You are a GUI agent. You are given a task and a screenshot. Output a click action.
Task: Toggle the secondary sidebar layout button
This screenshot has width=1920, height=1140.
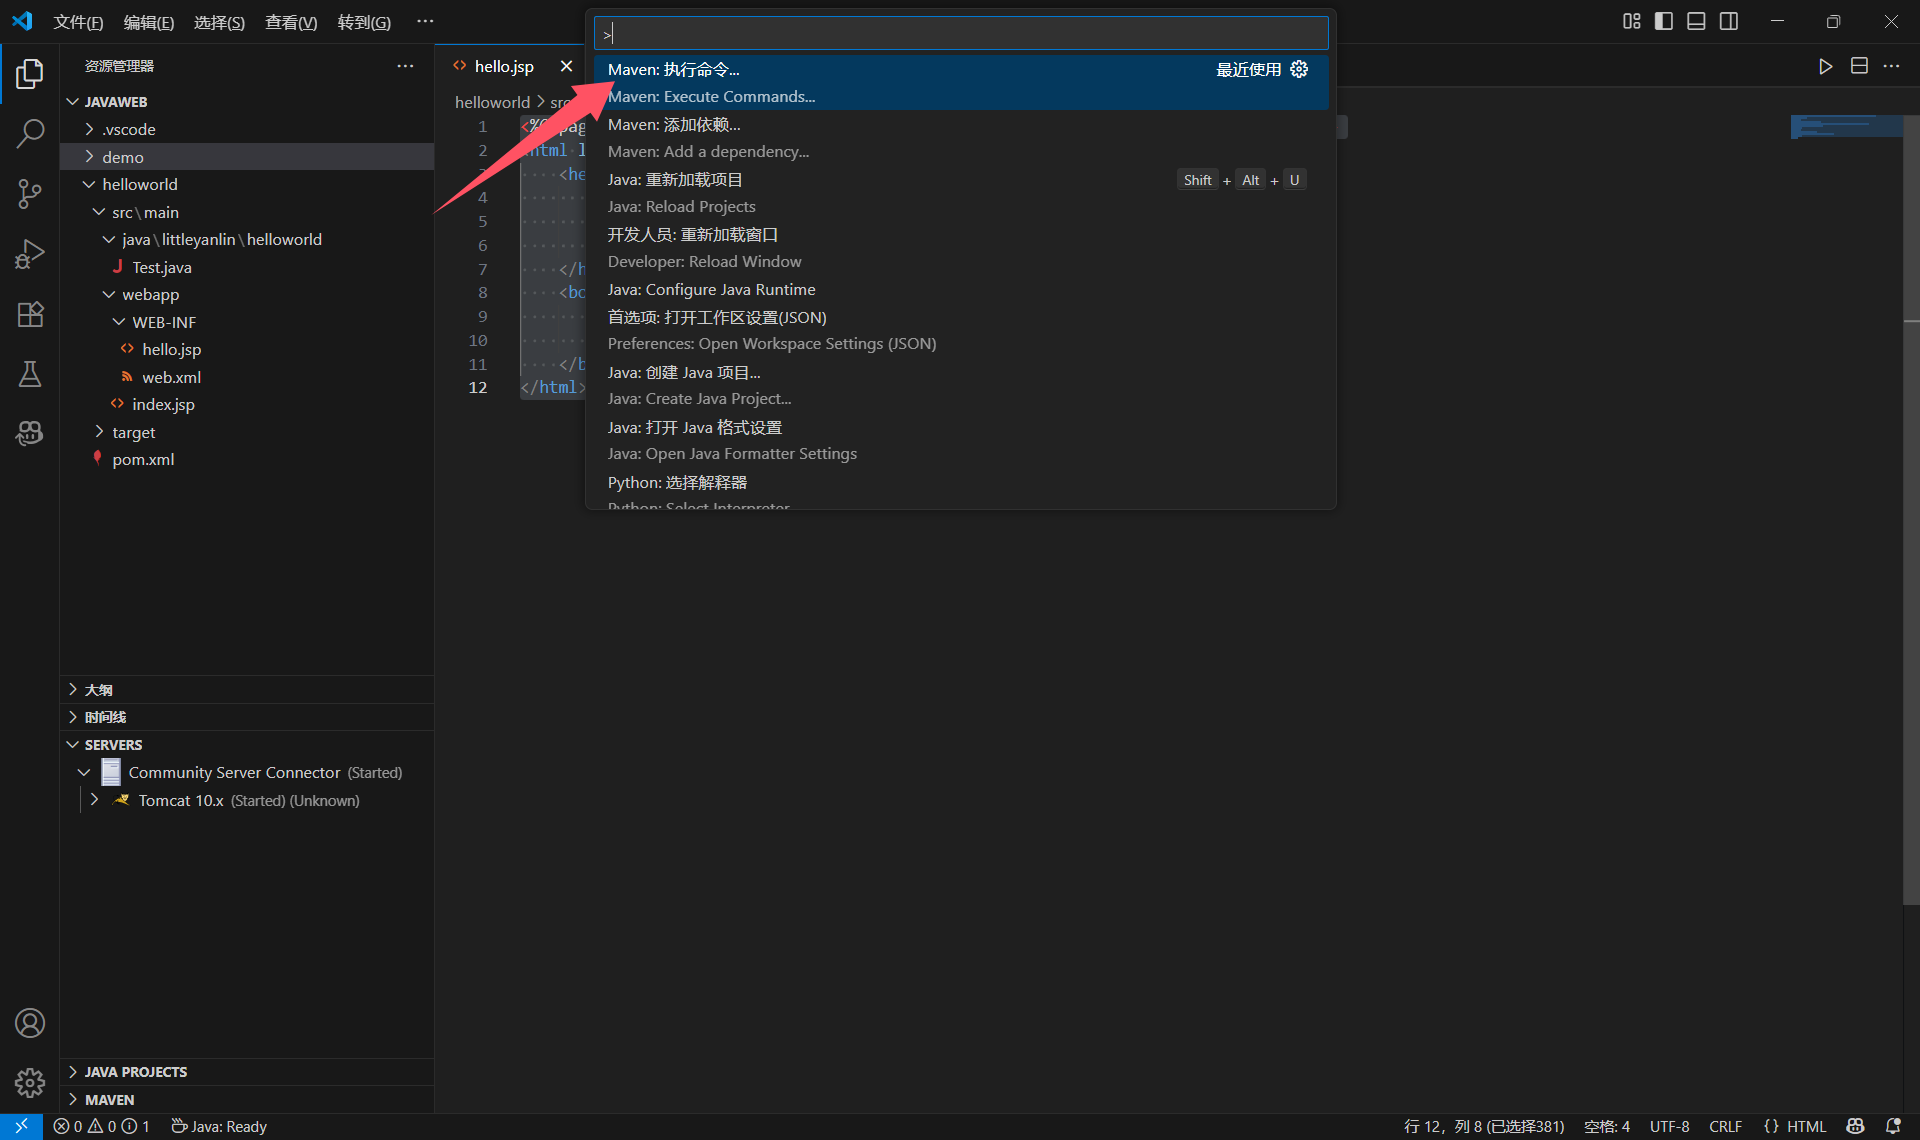(x=1729, y=21)
